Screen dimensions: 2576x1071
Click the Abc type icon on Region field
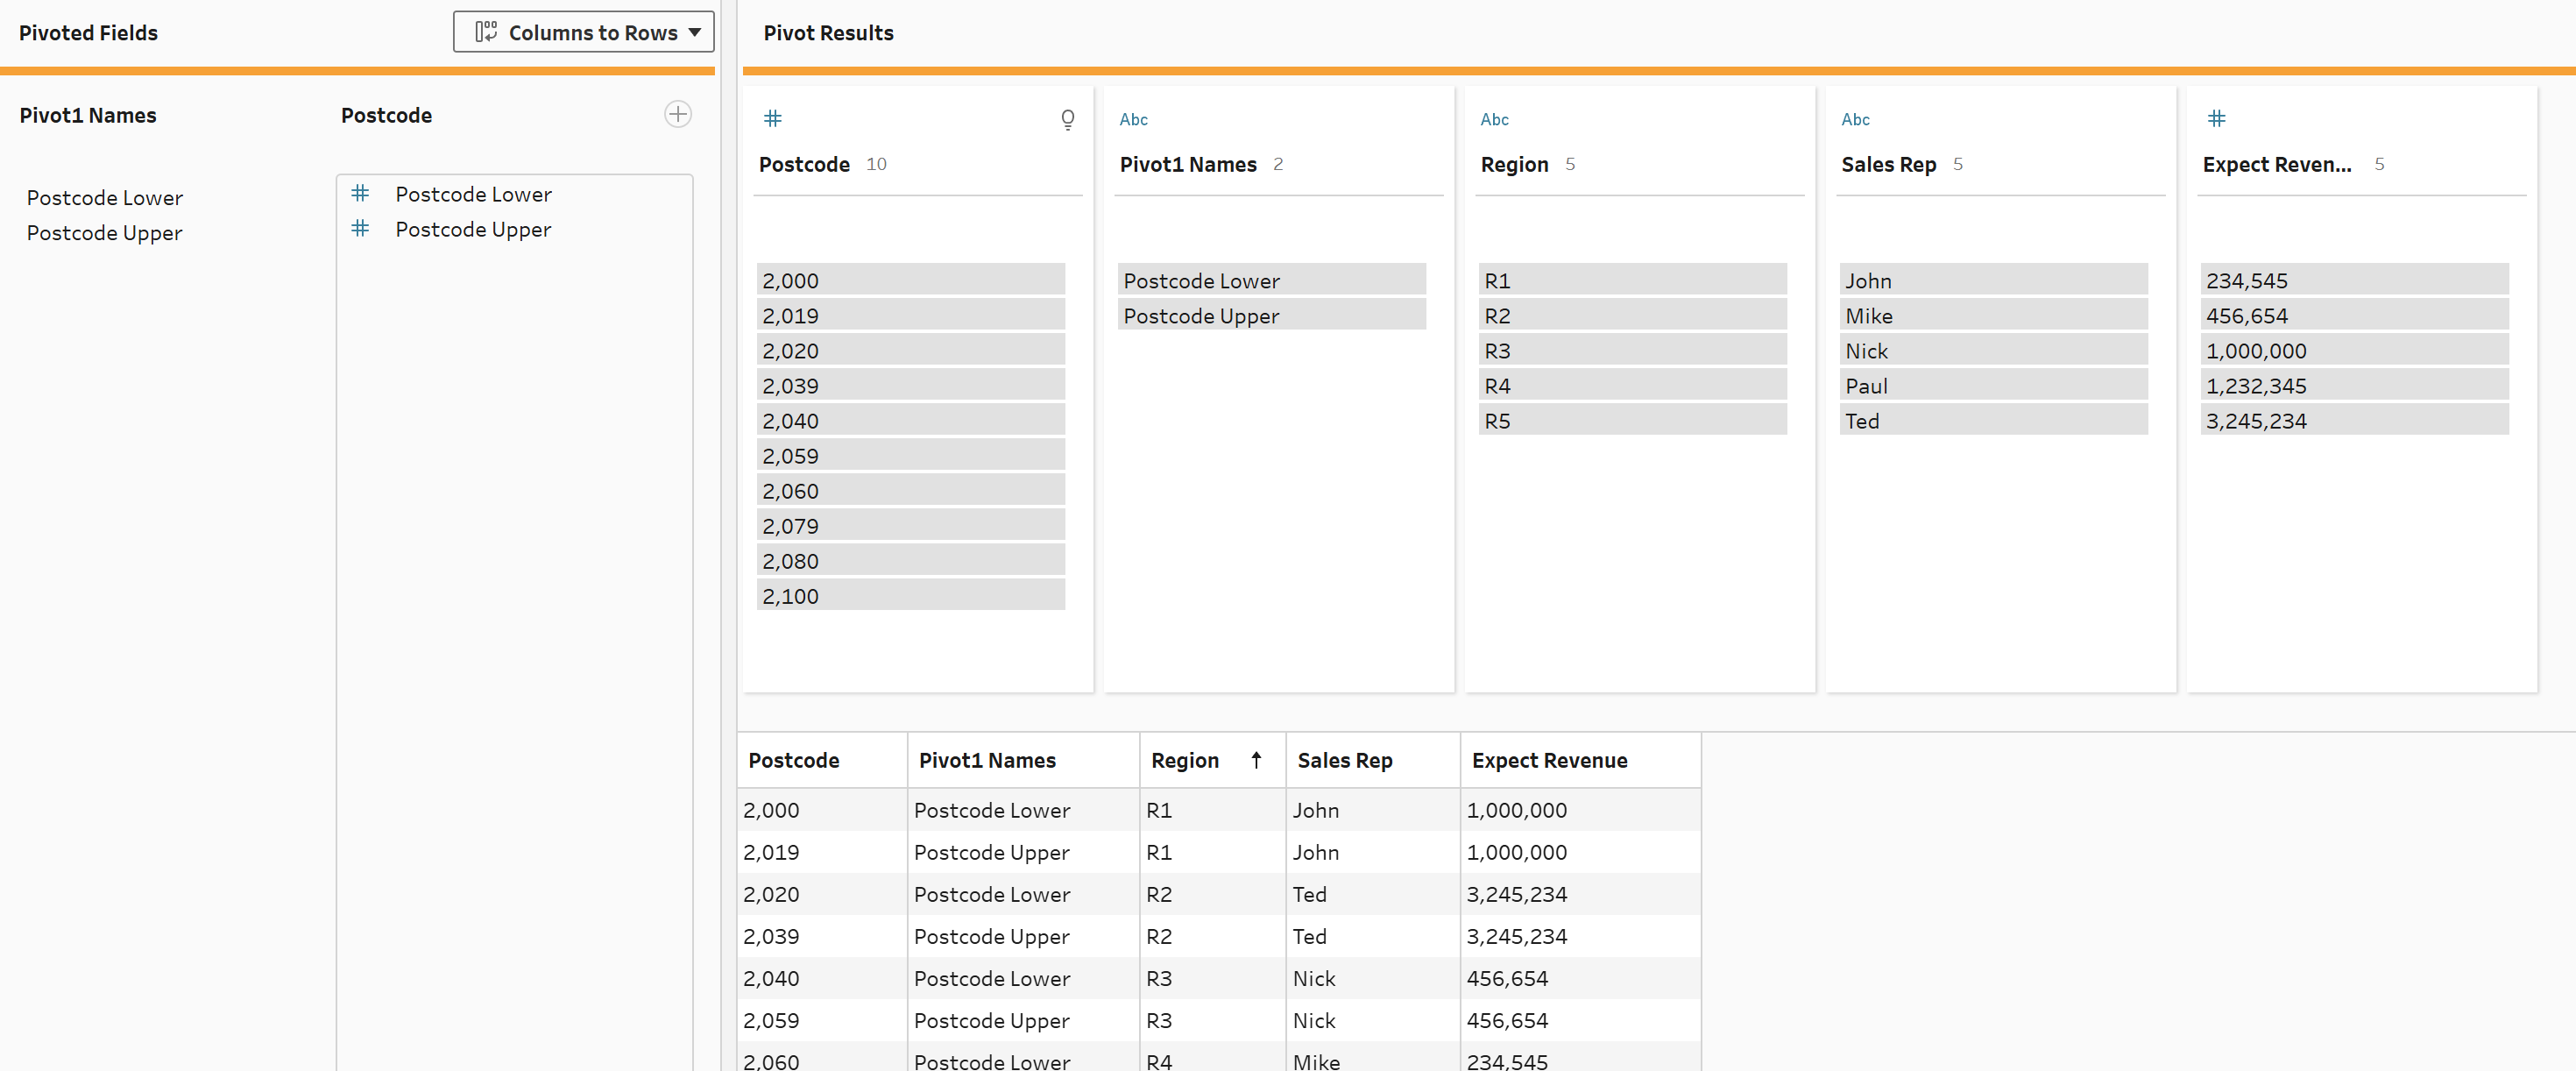[x=1494, y=120]
